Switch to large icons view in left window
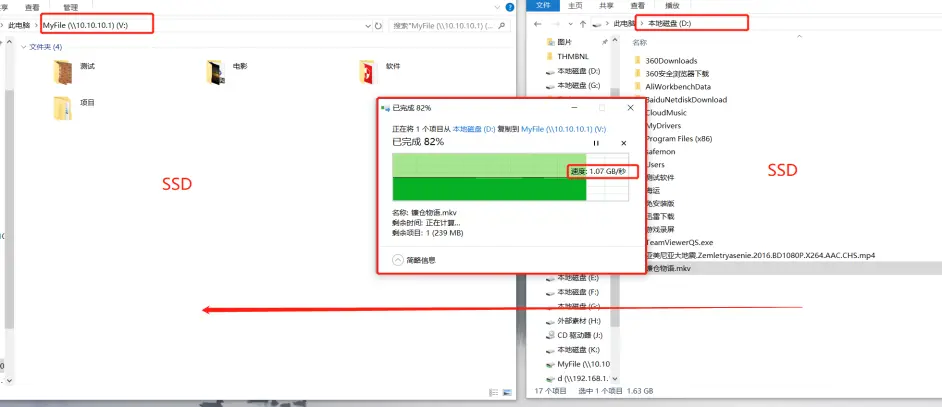The height and width of the screenshot is (407, 942). pyautogui.click(x=505, y=394)
